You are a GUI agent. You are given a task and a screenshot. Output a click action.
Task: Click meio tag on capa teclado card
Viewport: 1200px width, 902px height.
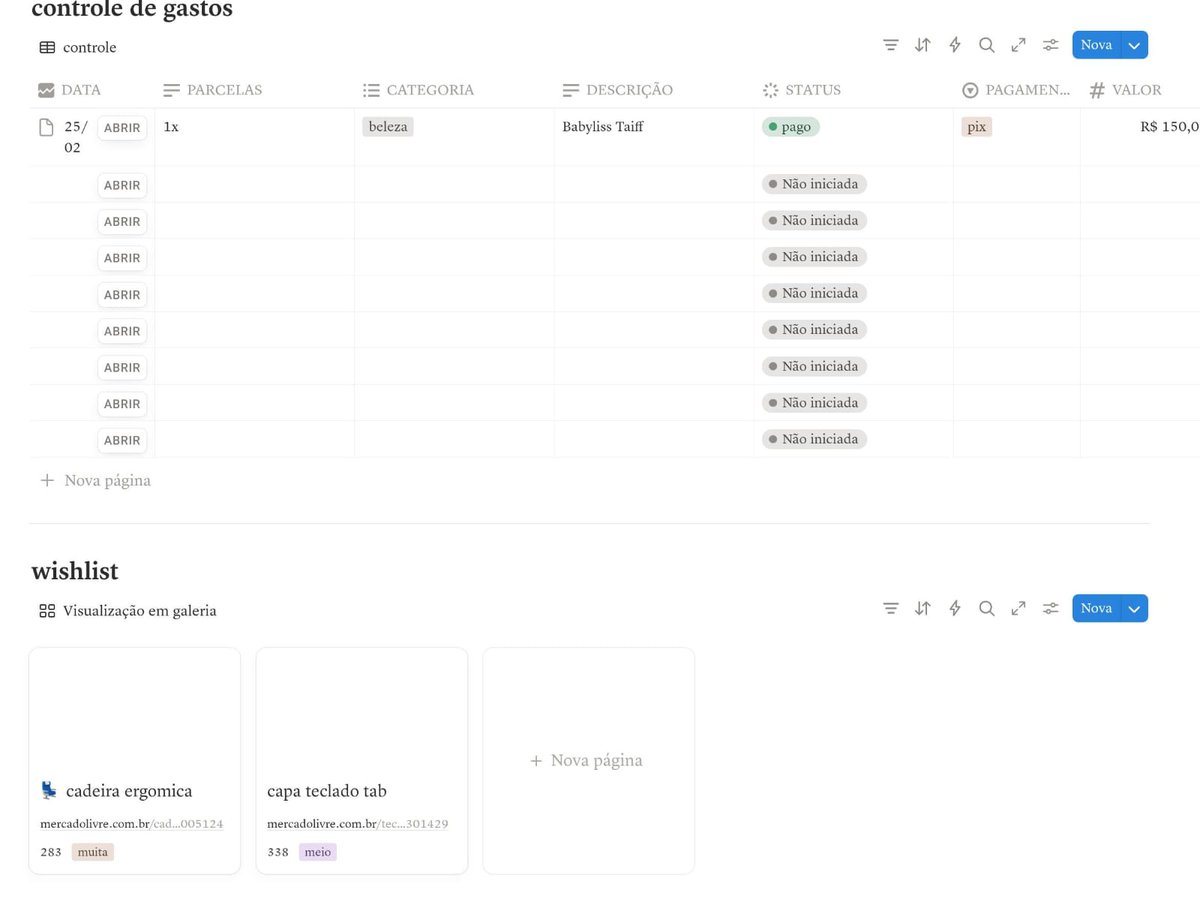(318, 852)
